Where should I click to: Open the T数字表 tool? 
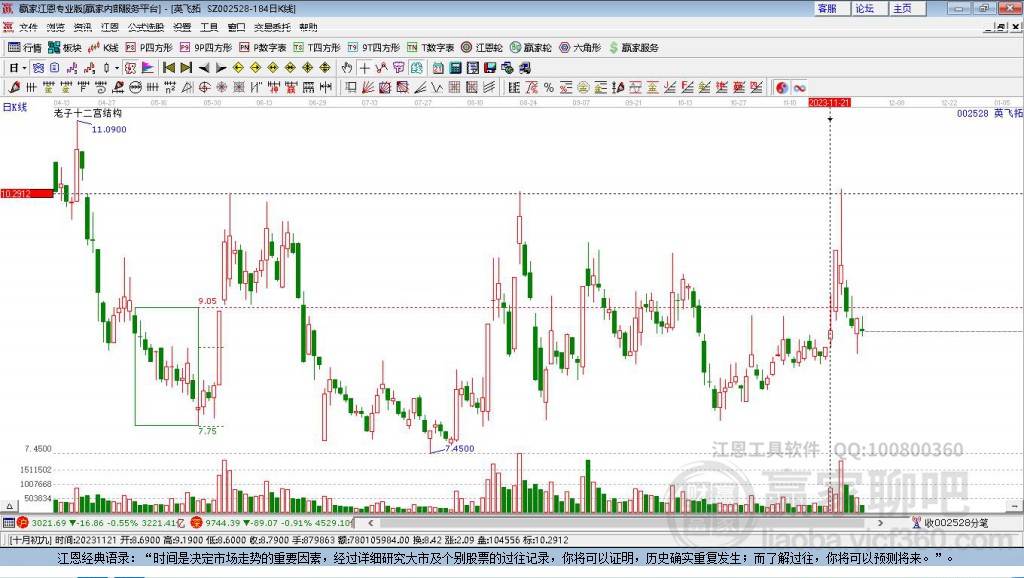tap(430, 48)
